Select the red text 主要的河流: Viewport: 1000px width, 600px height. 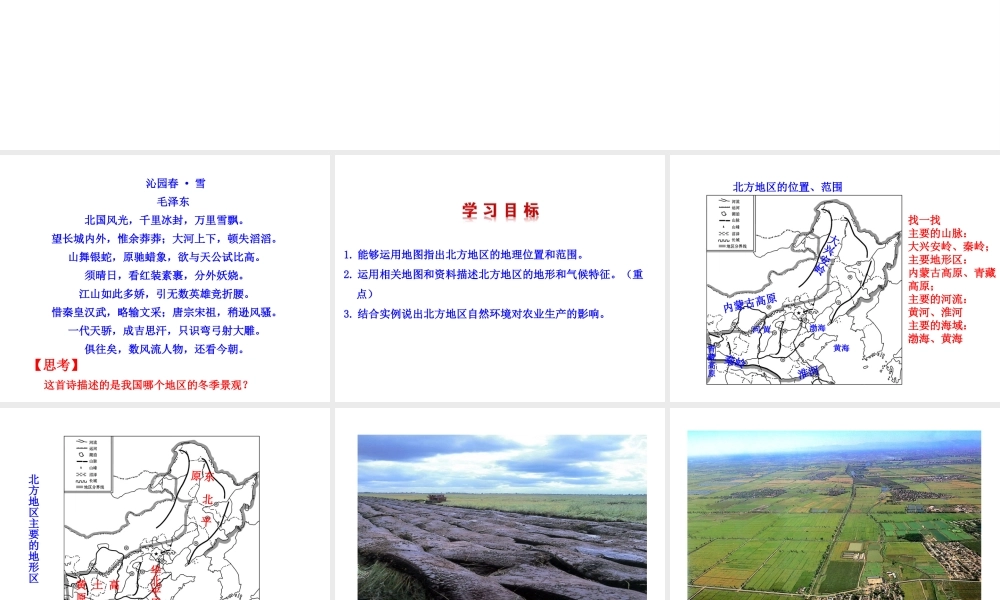point(938,299)
